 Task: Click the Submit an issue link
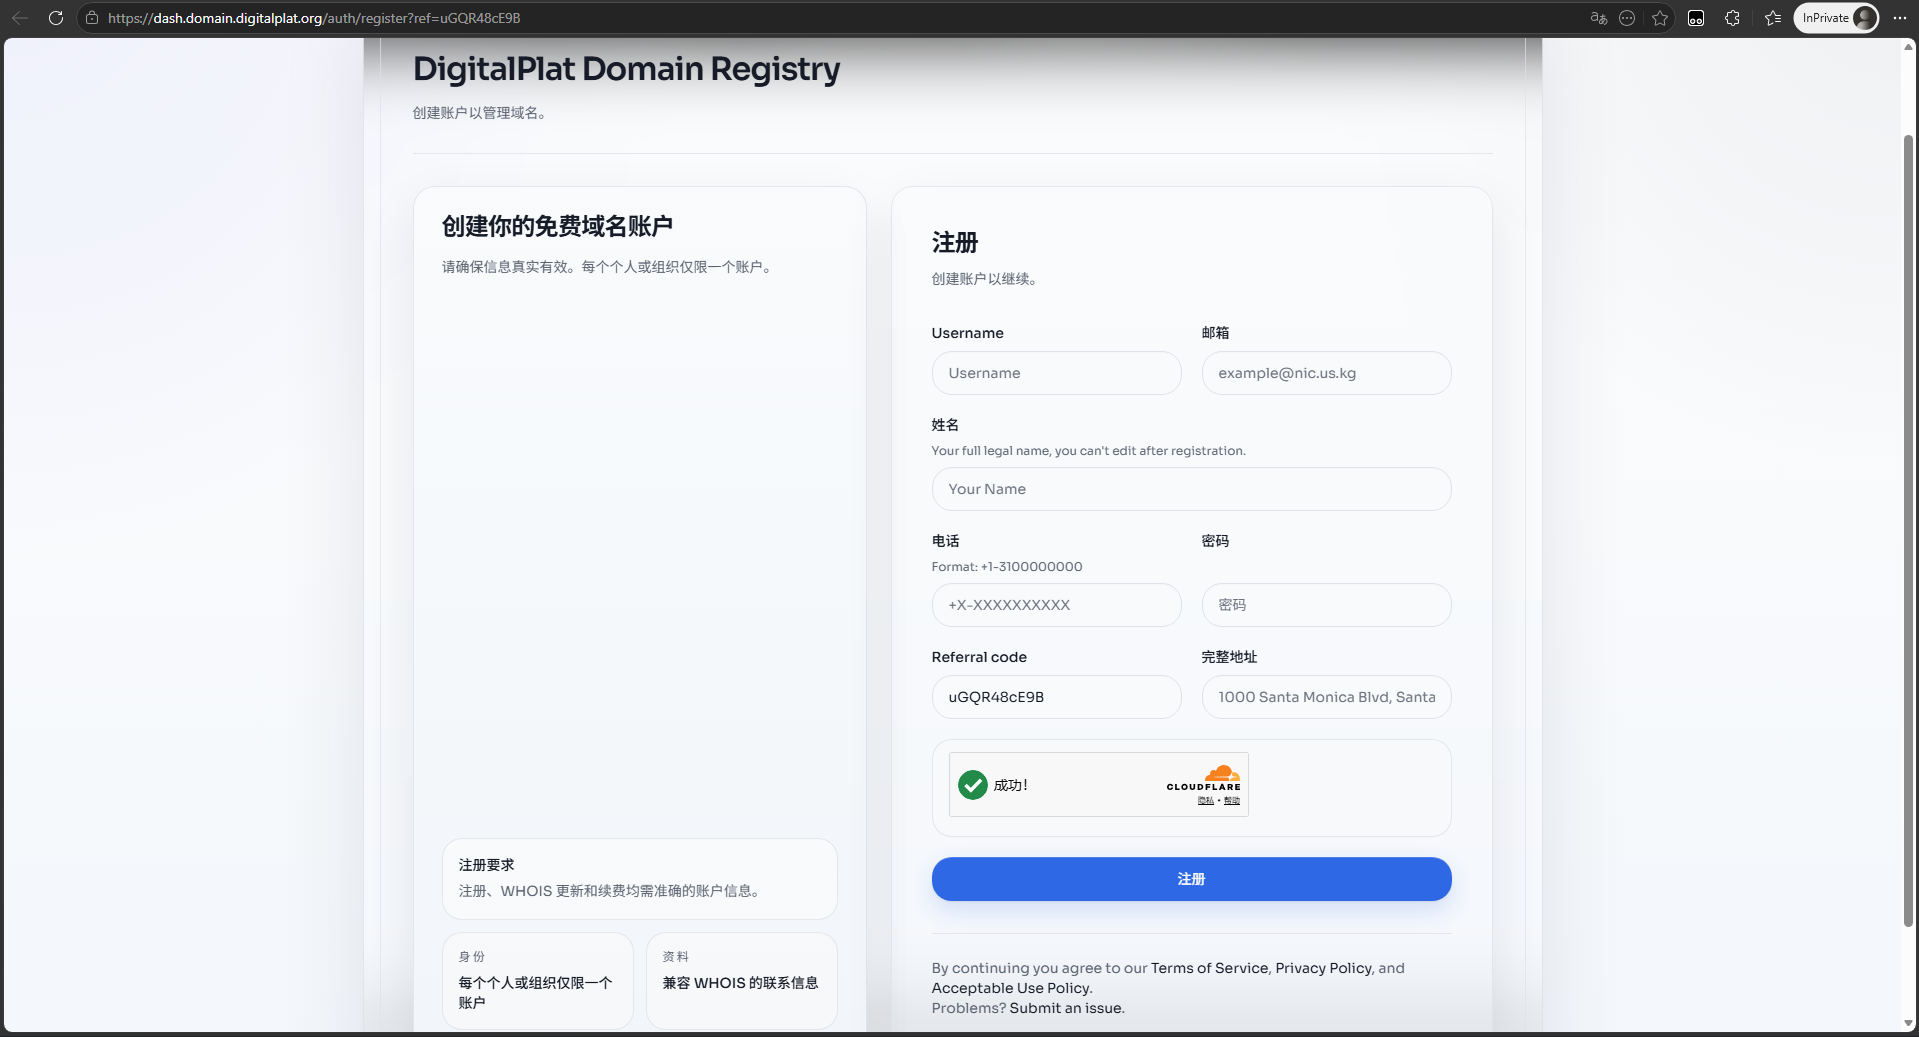click(1066, 1008)
